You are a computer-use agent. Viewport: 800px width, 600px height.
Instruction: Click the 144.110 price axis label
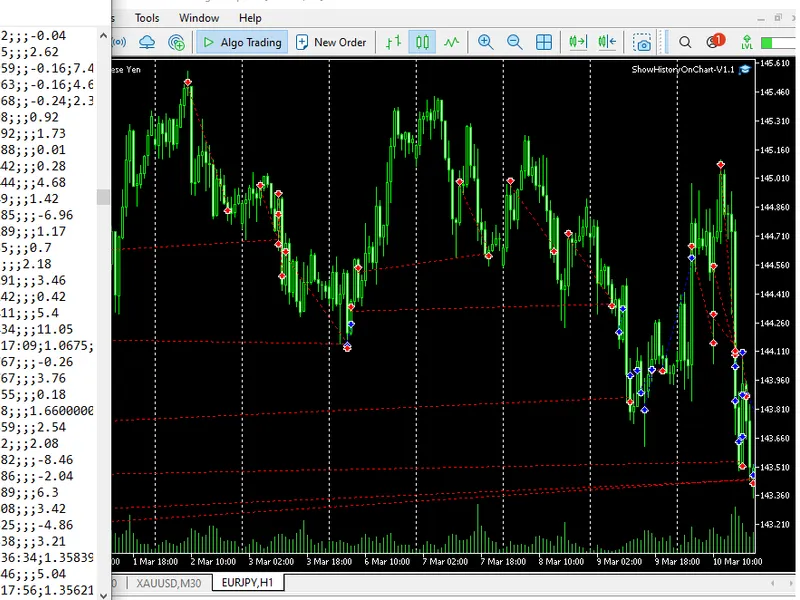tap(775, 352)
